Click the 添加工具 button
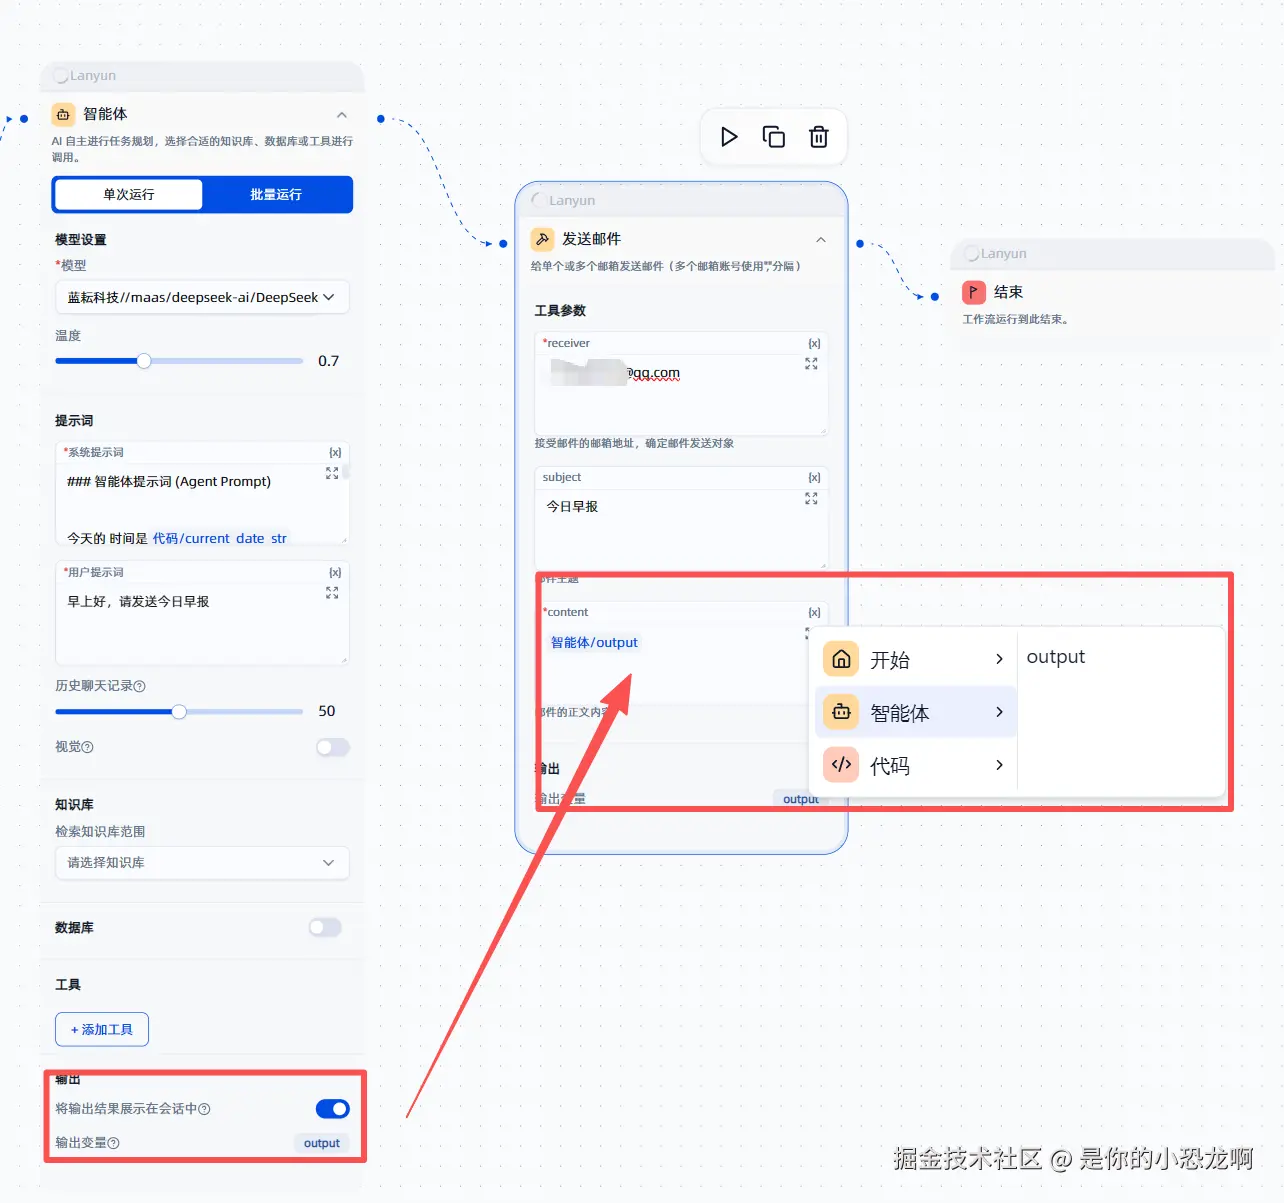 (102, 1030)
